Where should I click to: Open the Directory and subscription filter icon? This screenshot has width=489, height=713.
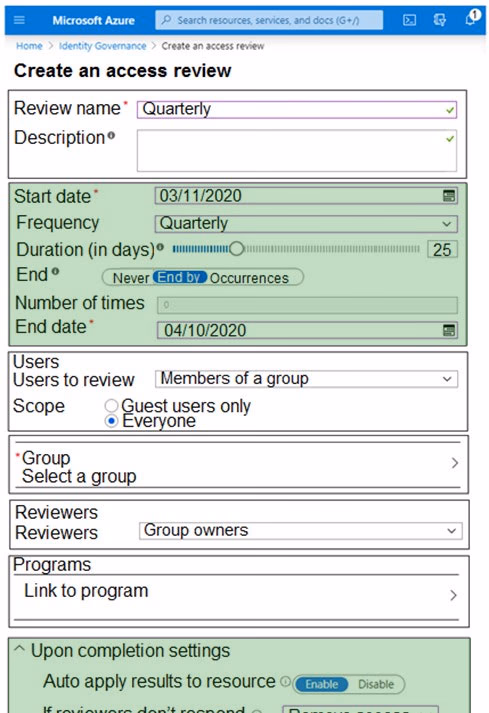click(439, 20)
